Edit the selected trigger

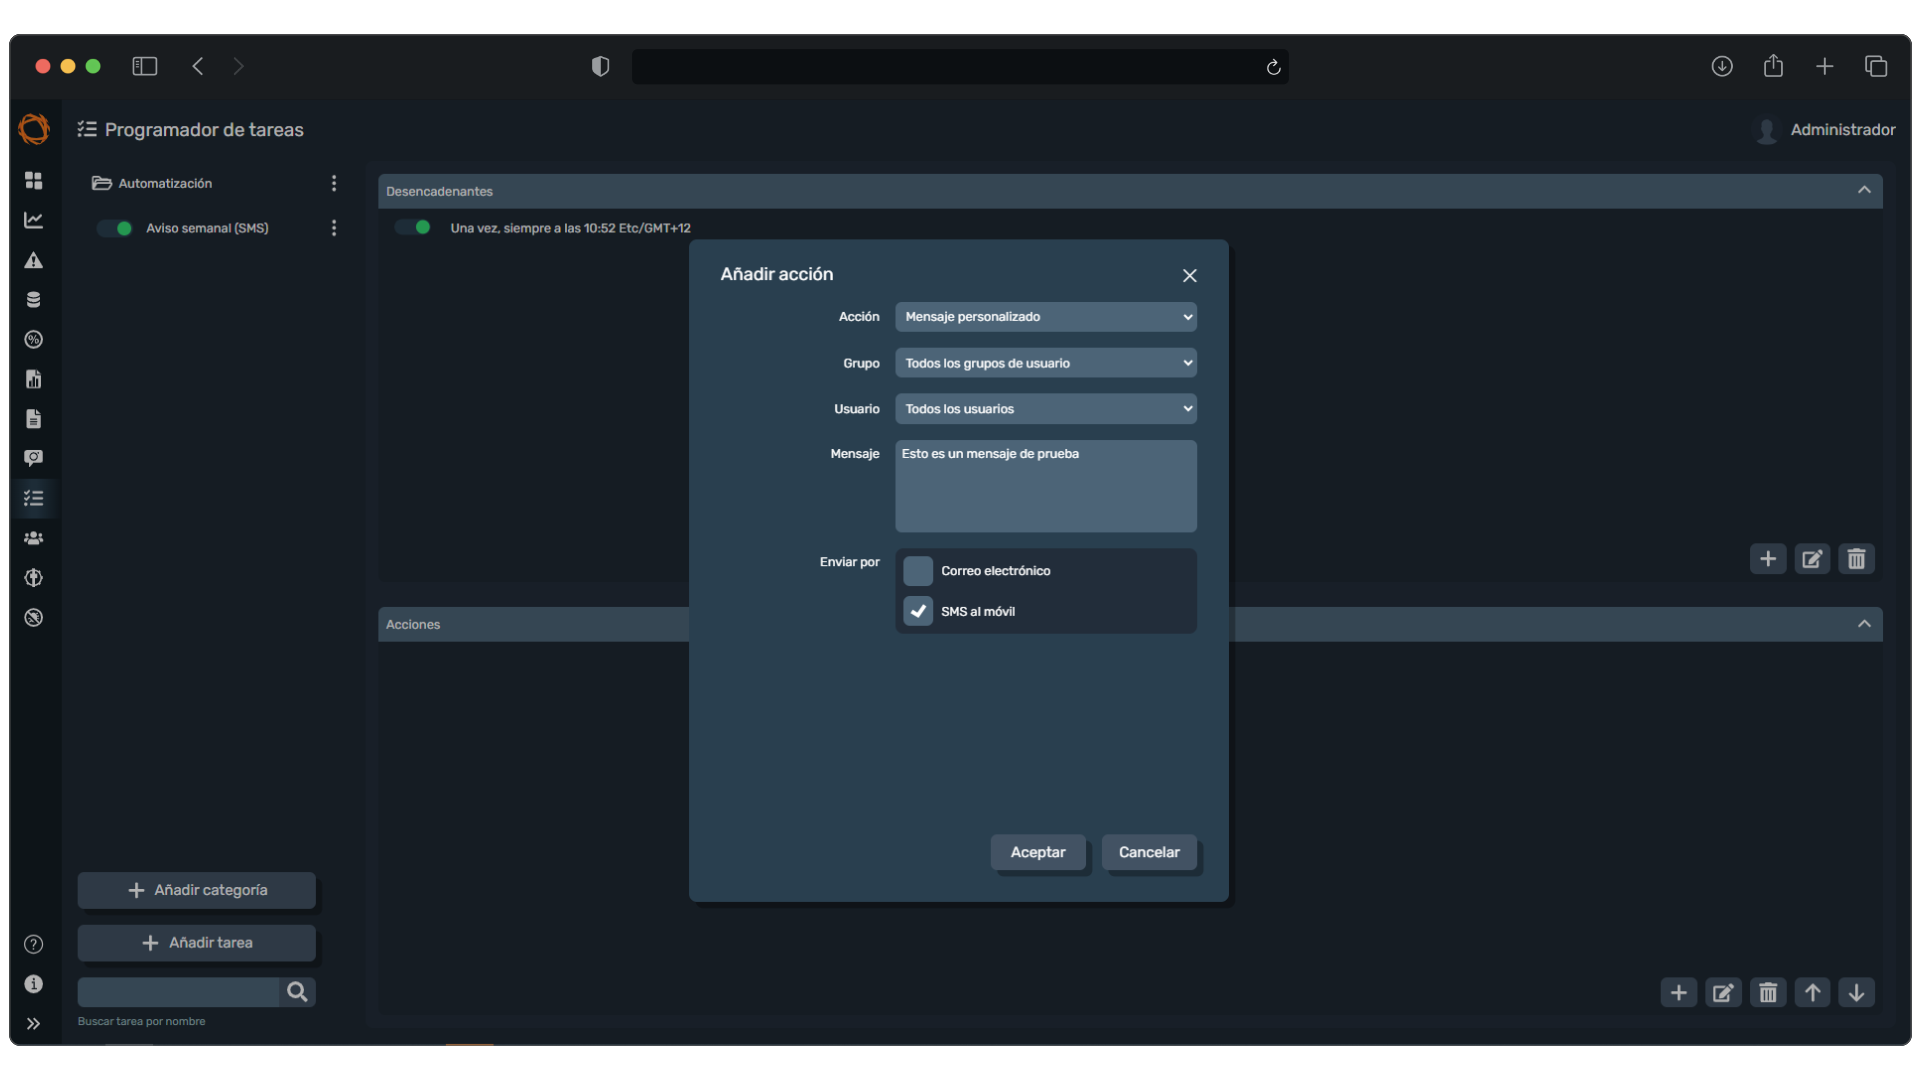pos(1812,559)
